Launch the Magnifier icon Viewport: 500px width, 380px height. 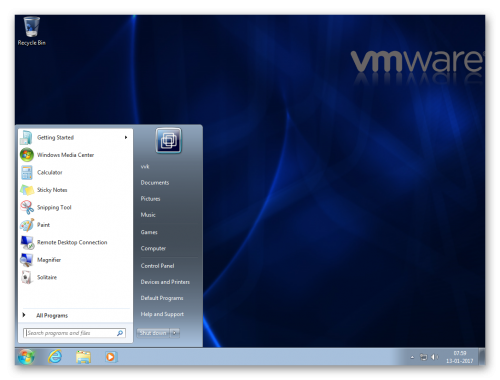pos(27,260)
